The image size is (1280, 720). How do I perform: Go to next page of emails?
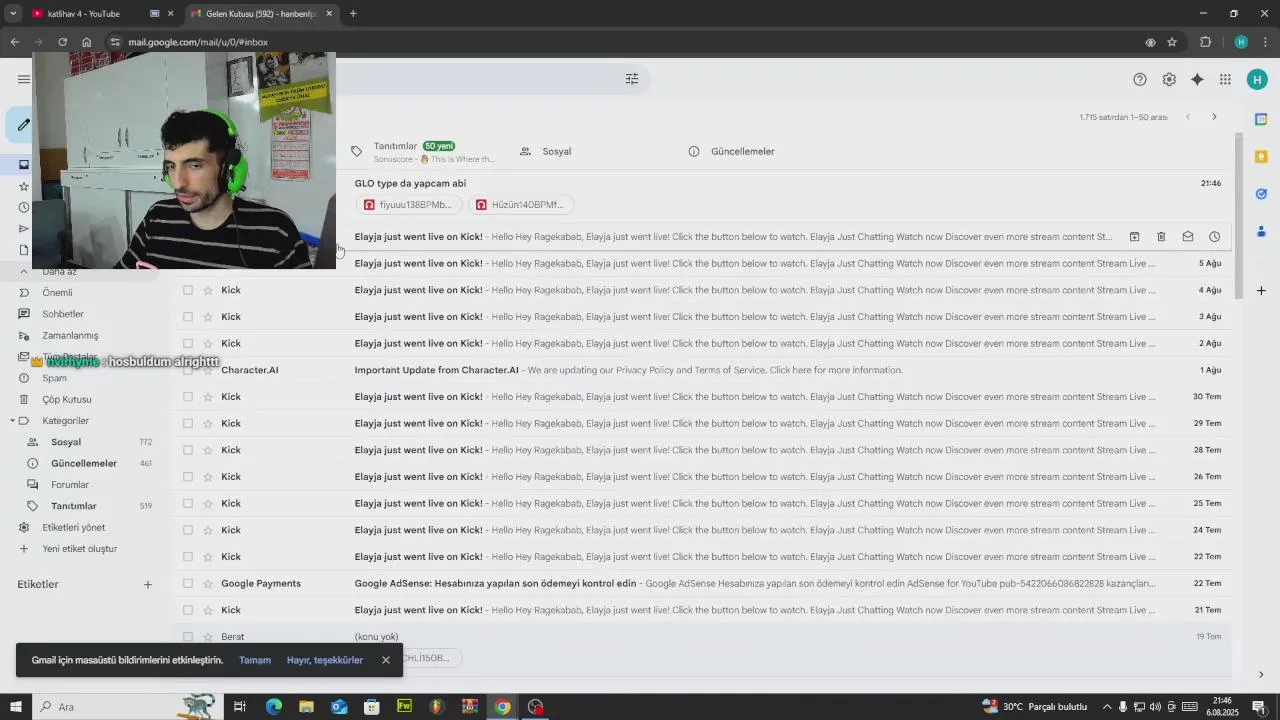pyautogui.click(x=1214, y=117)
